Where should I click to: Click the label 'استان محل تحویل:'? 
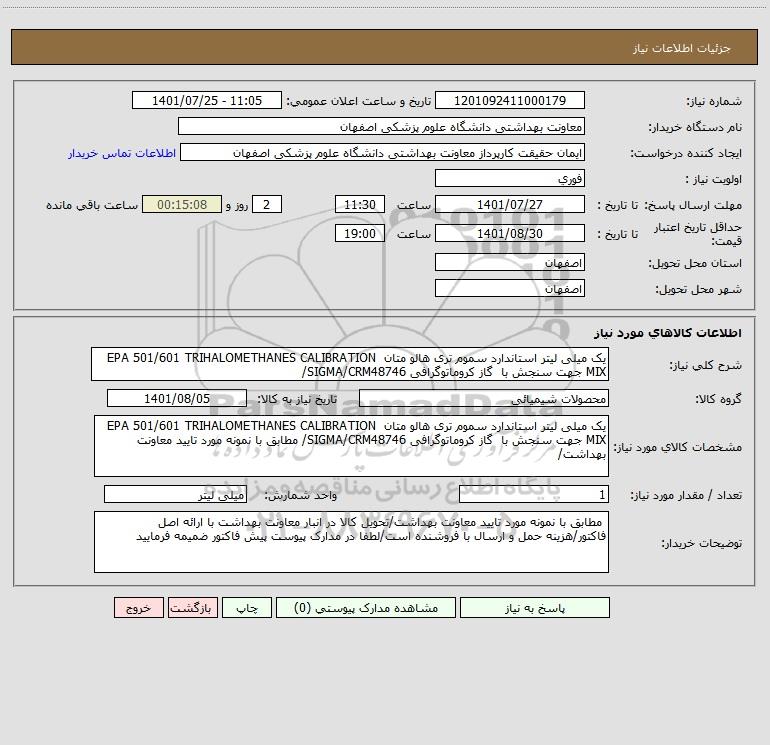pos(695,263)
